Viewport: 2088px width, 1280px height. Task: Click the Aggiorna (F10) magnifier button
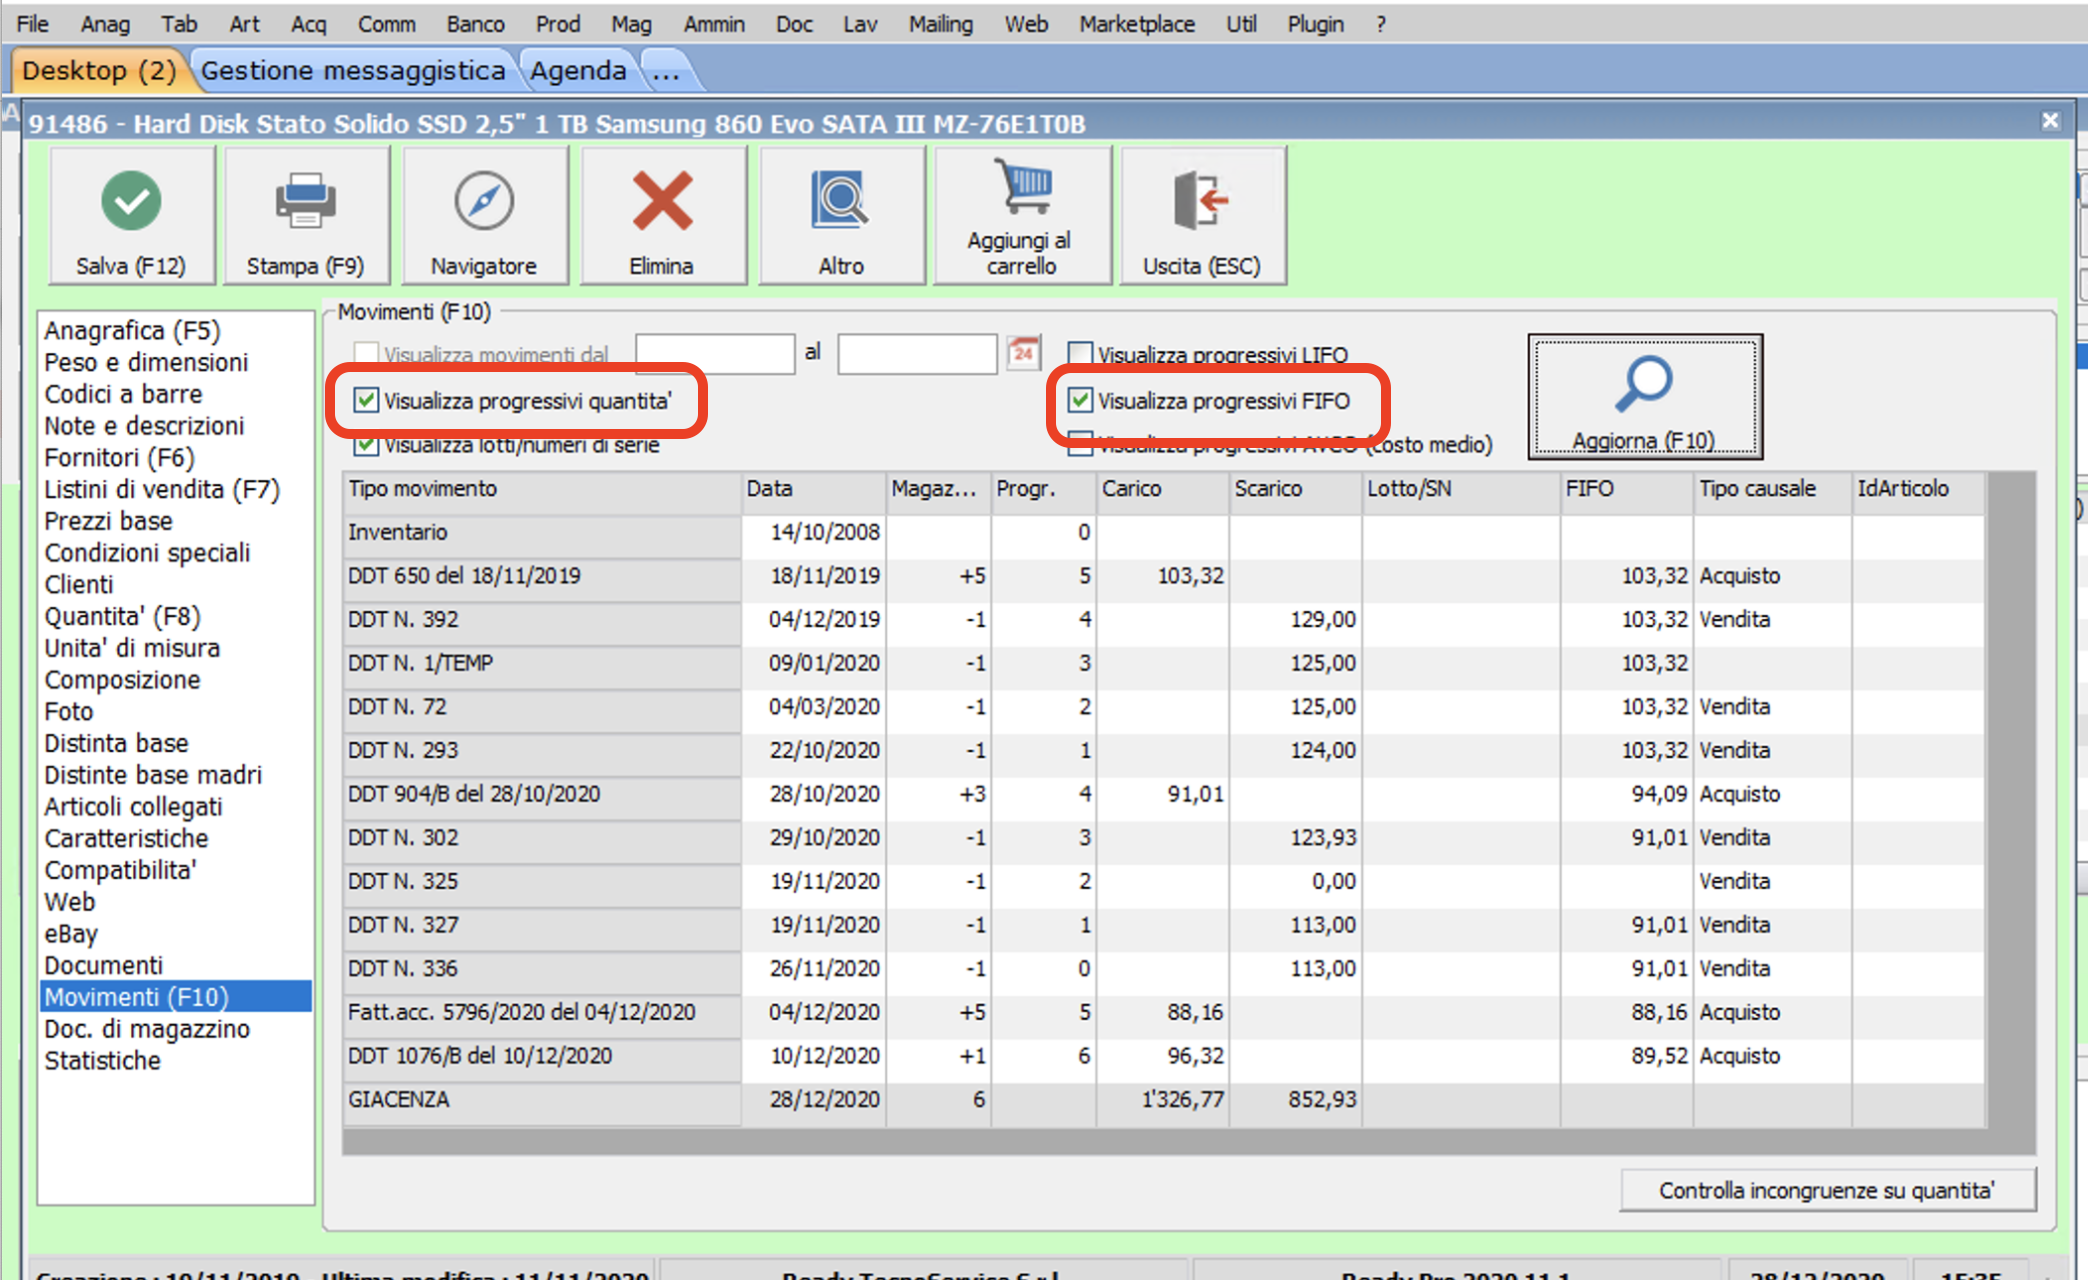pyautogui.click(x=1644, y=397)
